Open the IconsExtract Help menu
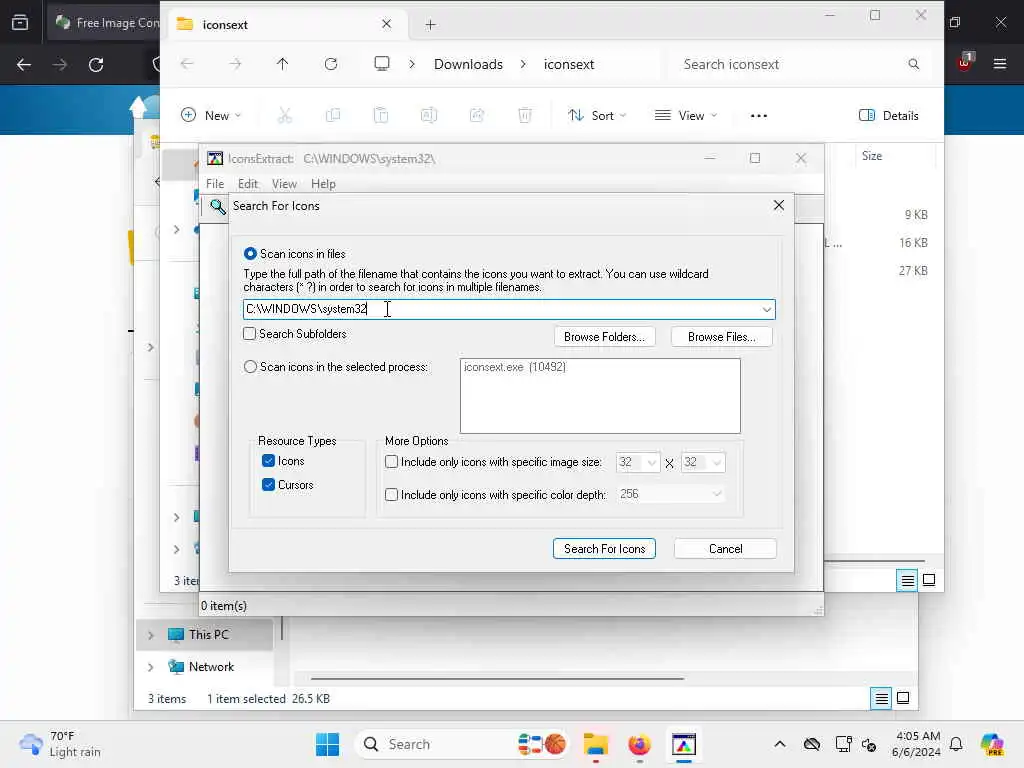The height and width of the screenshot is (768, 1024). 323,184
